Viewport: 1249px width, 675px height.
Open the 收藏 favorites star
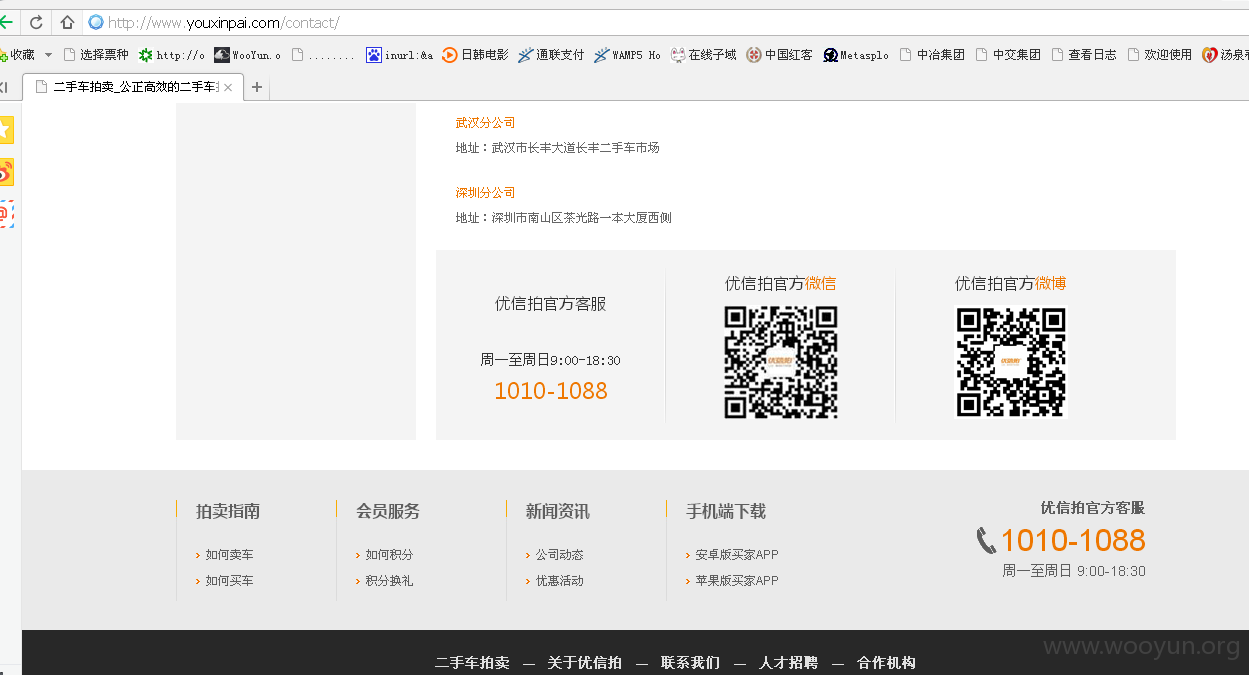click(x=17, y=55)
